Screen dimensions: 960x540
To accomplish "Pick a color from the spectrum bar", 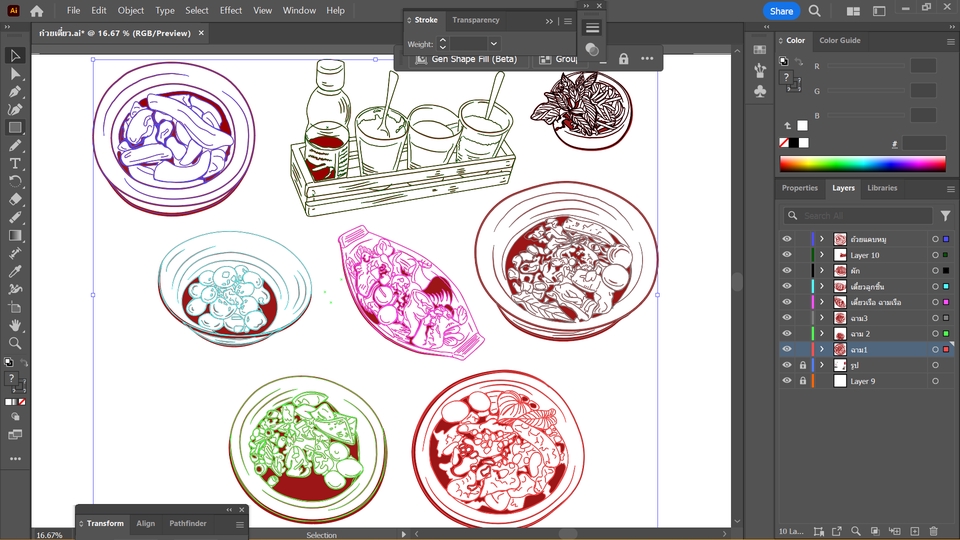I will (862, 164).
